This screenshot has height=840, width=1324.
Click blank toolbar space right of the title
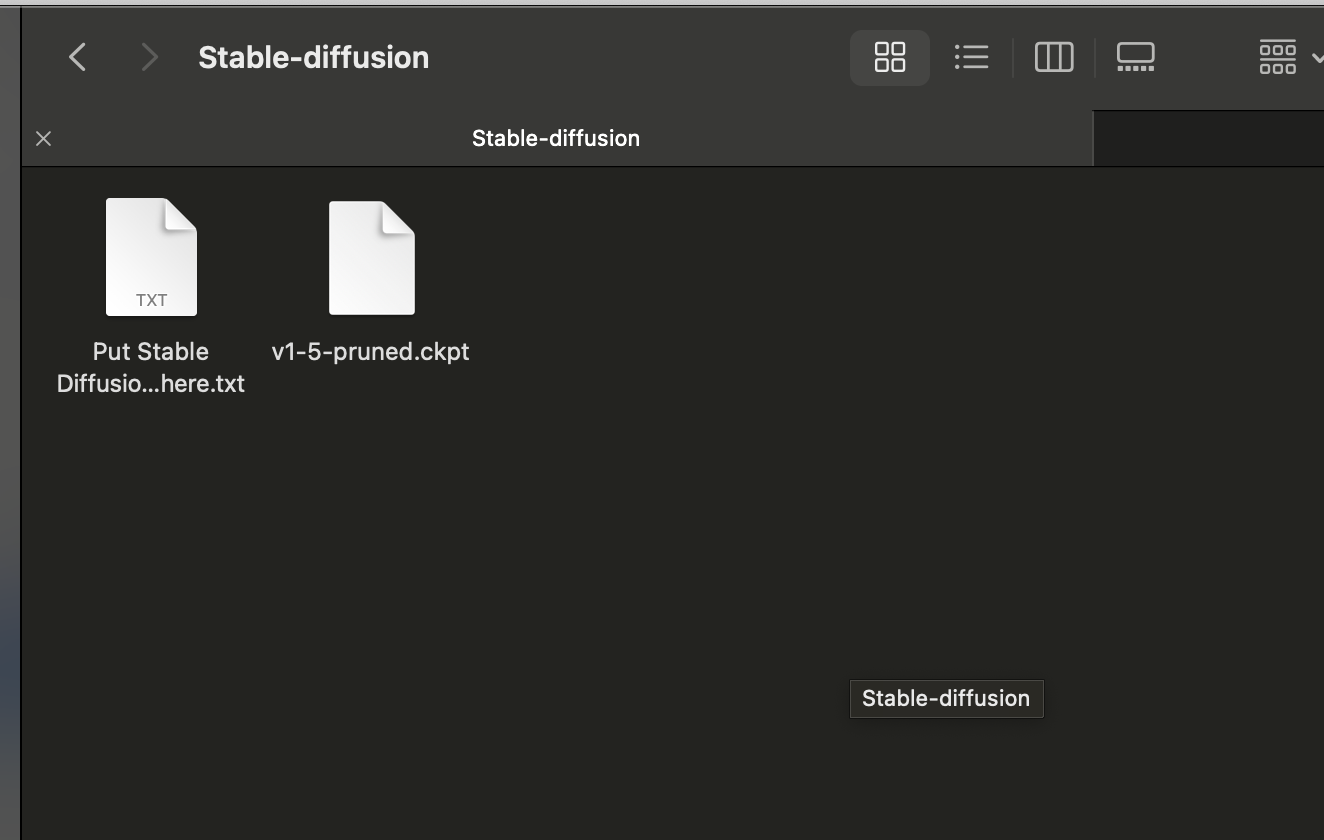640,57
